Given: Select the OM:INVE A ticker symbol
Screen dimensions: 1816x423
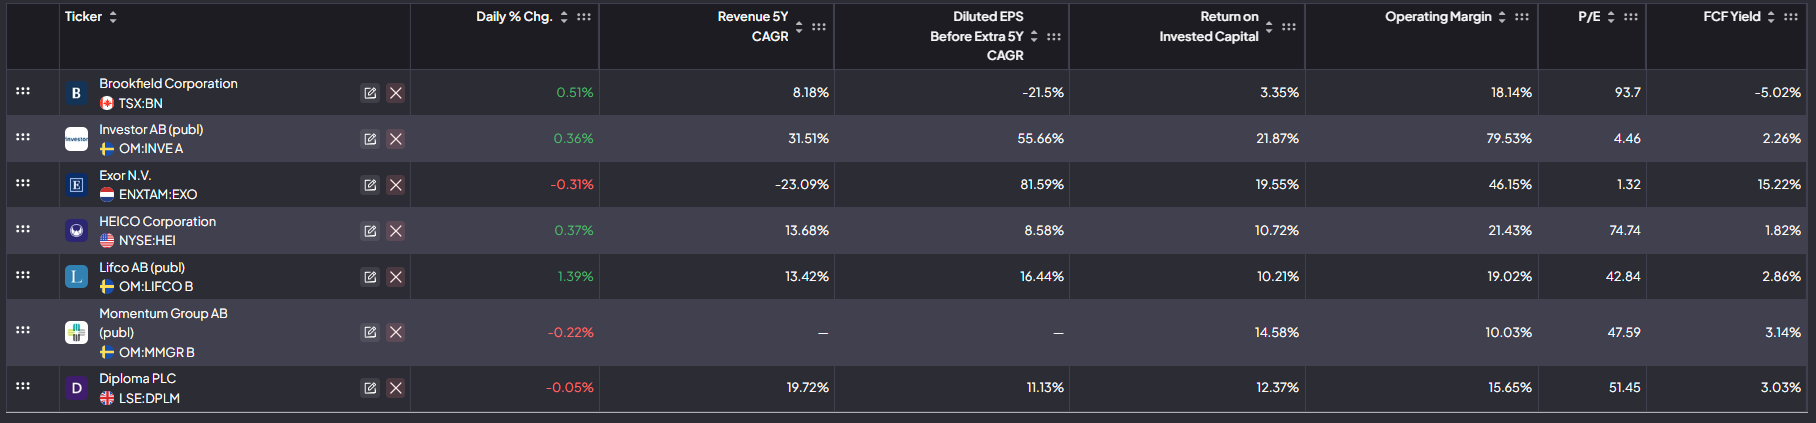Looking at the screenshot, I should (151, 149).
